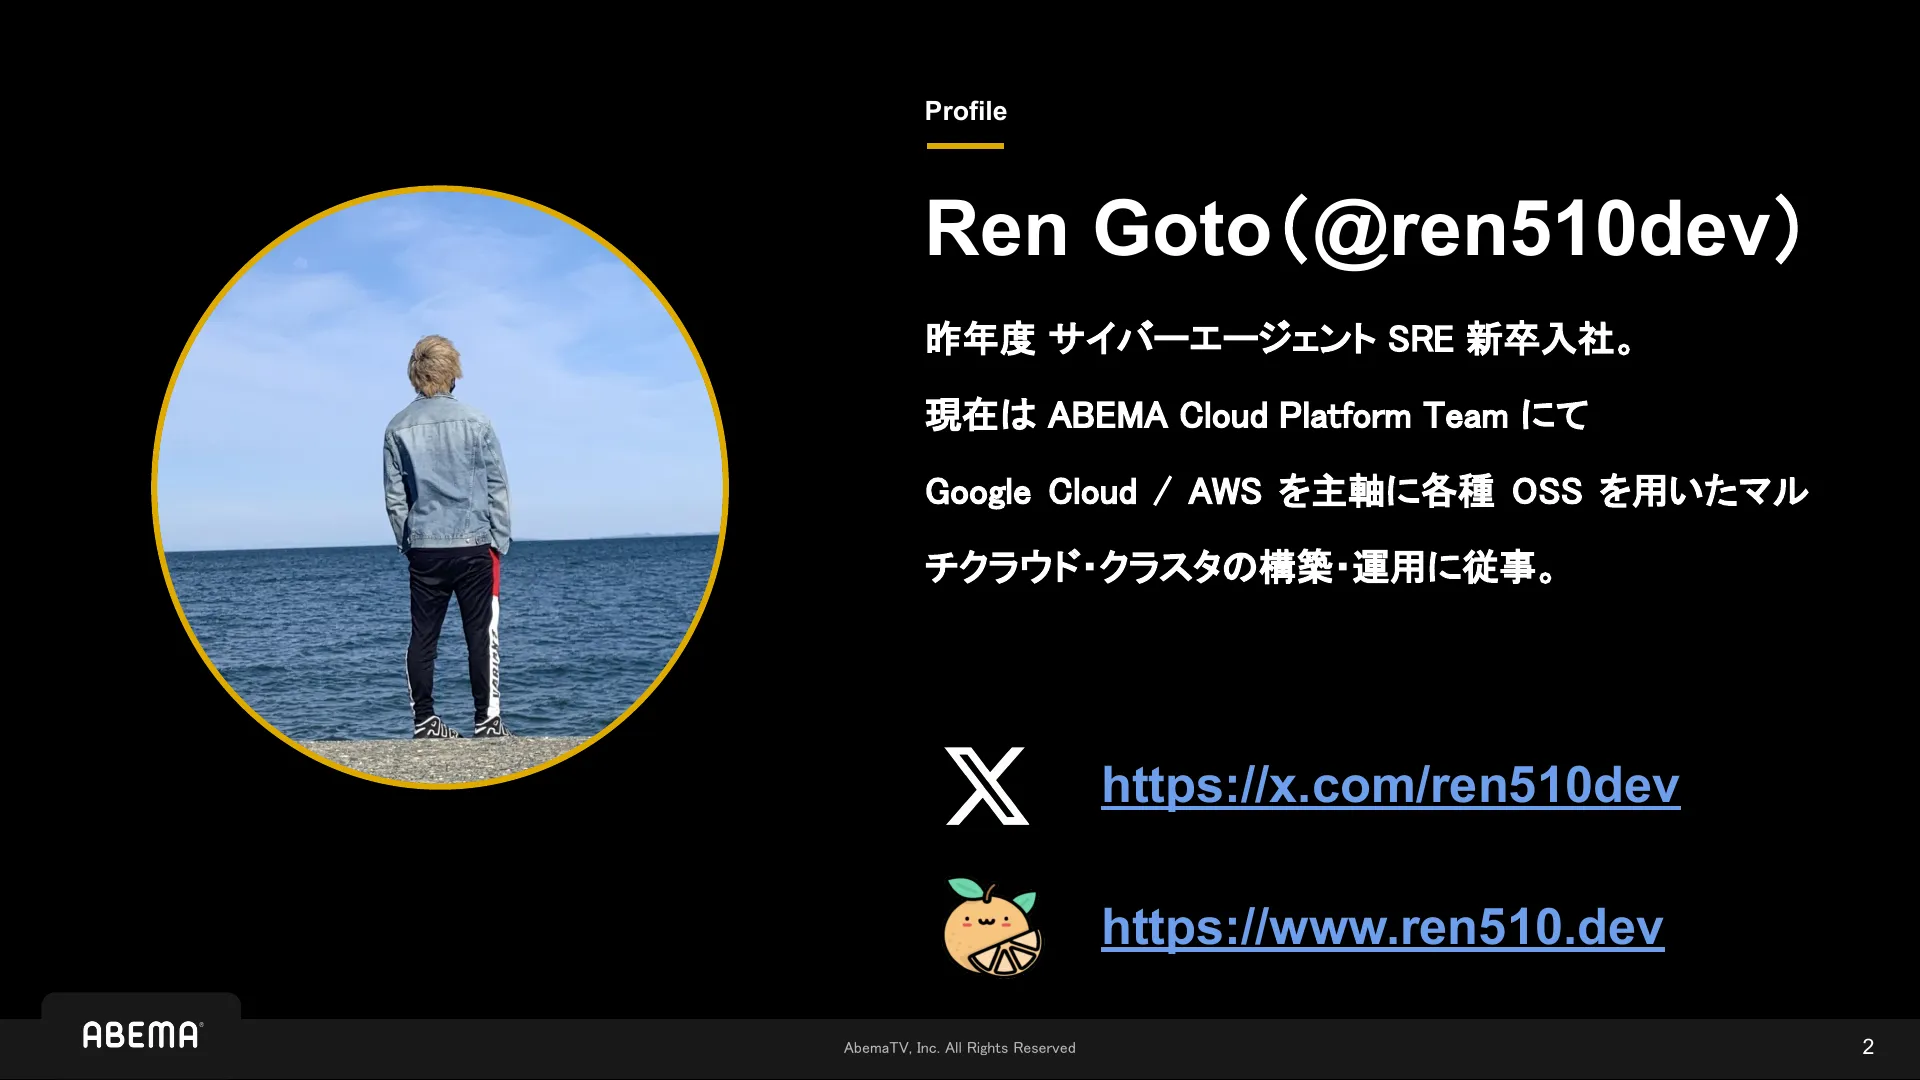Click the registered trademark mark on the ABEMA logo
The image size is (1920, 1080).
point(203,1023)
